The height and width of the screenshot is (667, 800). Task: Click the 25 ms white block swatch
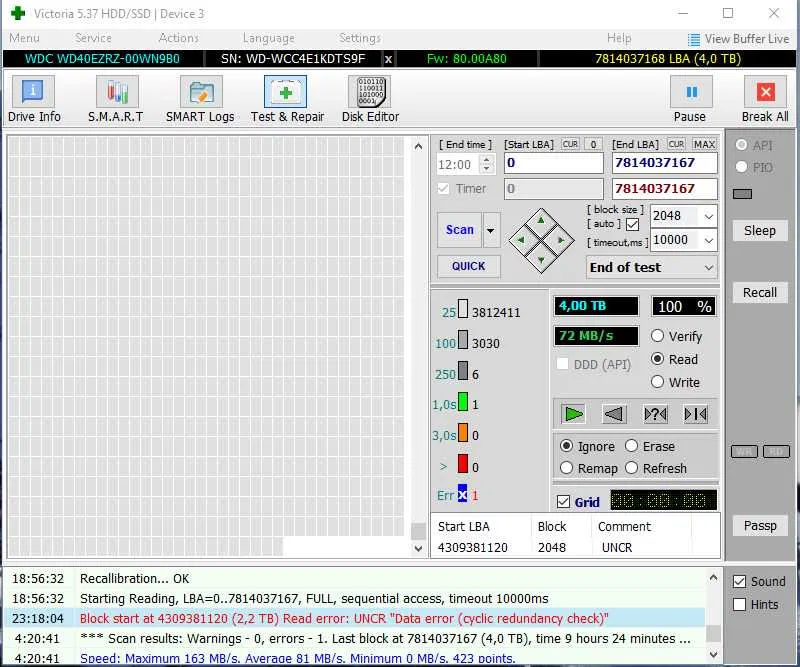[463, 309]
